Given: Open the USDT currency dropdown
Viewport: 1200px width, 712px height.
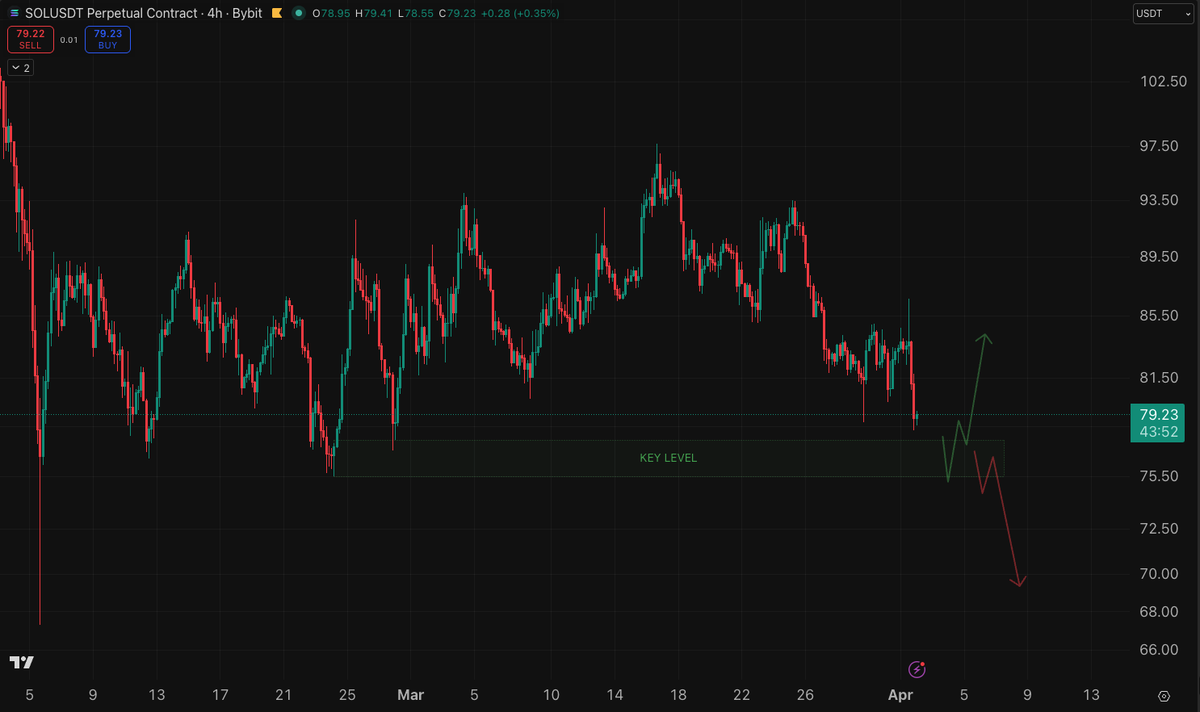Looking at the screenshot, I should pyautogui.click(x=1161, y=14).
